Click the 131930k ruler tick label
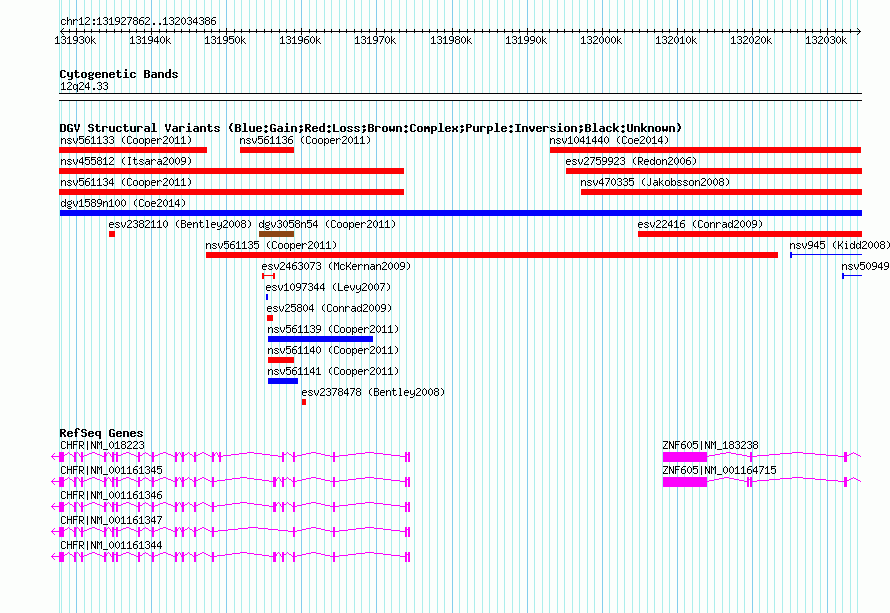The height and width of the screenshot is (613, 890). 75,40
